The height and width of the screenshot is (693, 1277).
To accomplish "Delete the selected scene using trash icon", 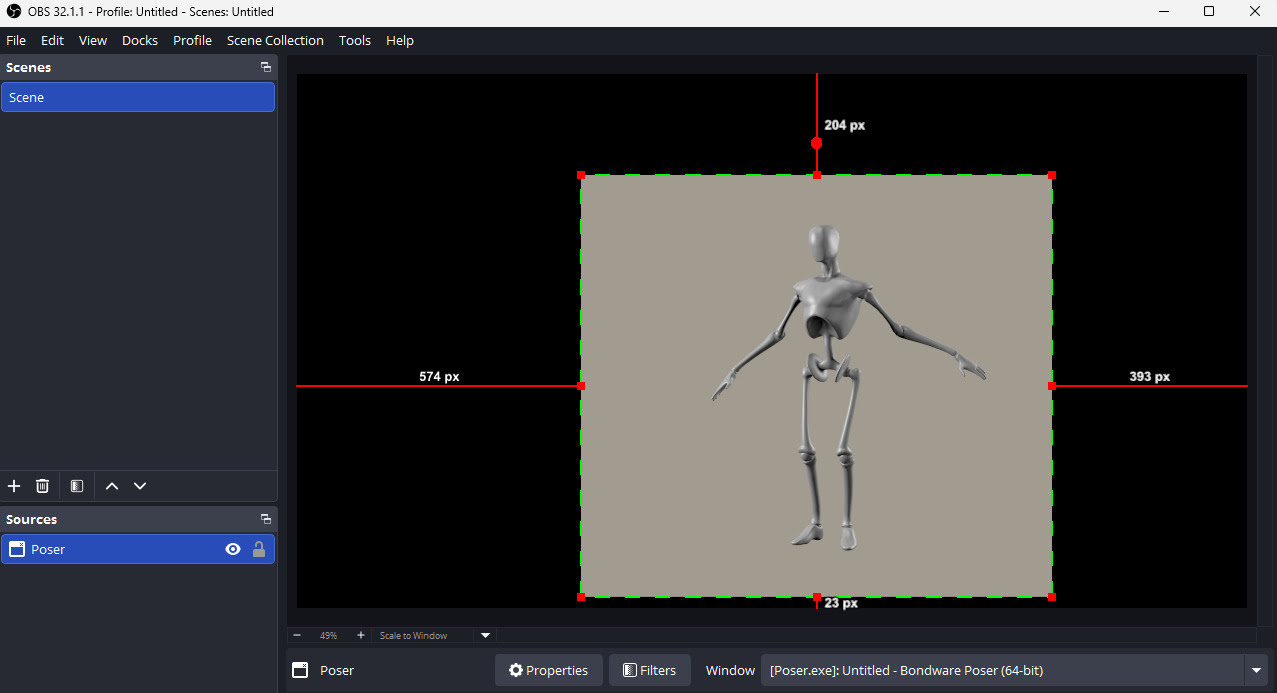I will 42,486.
